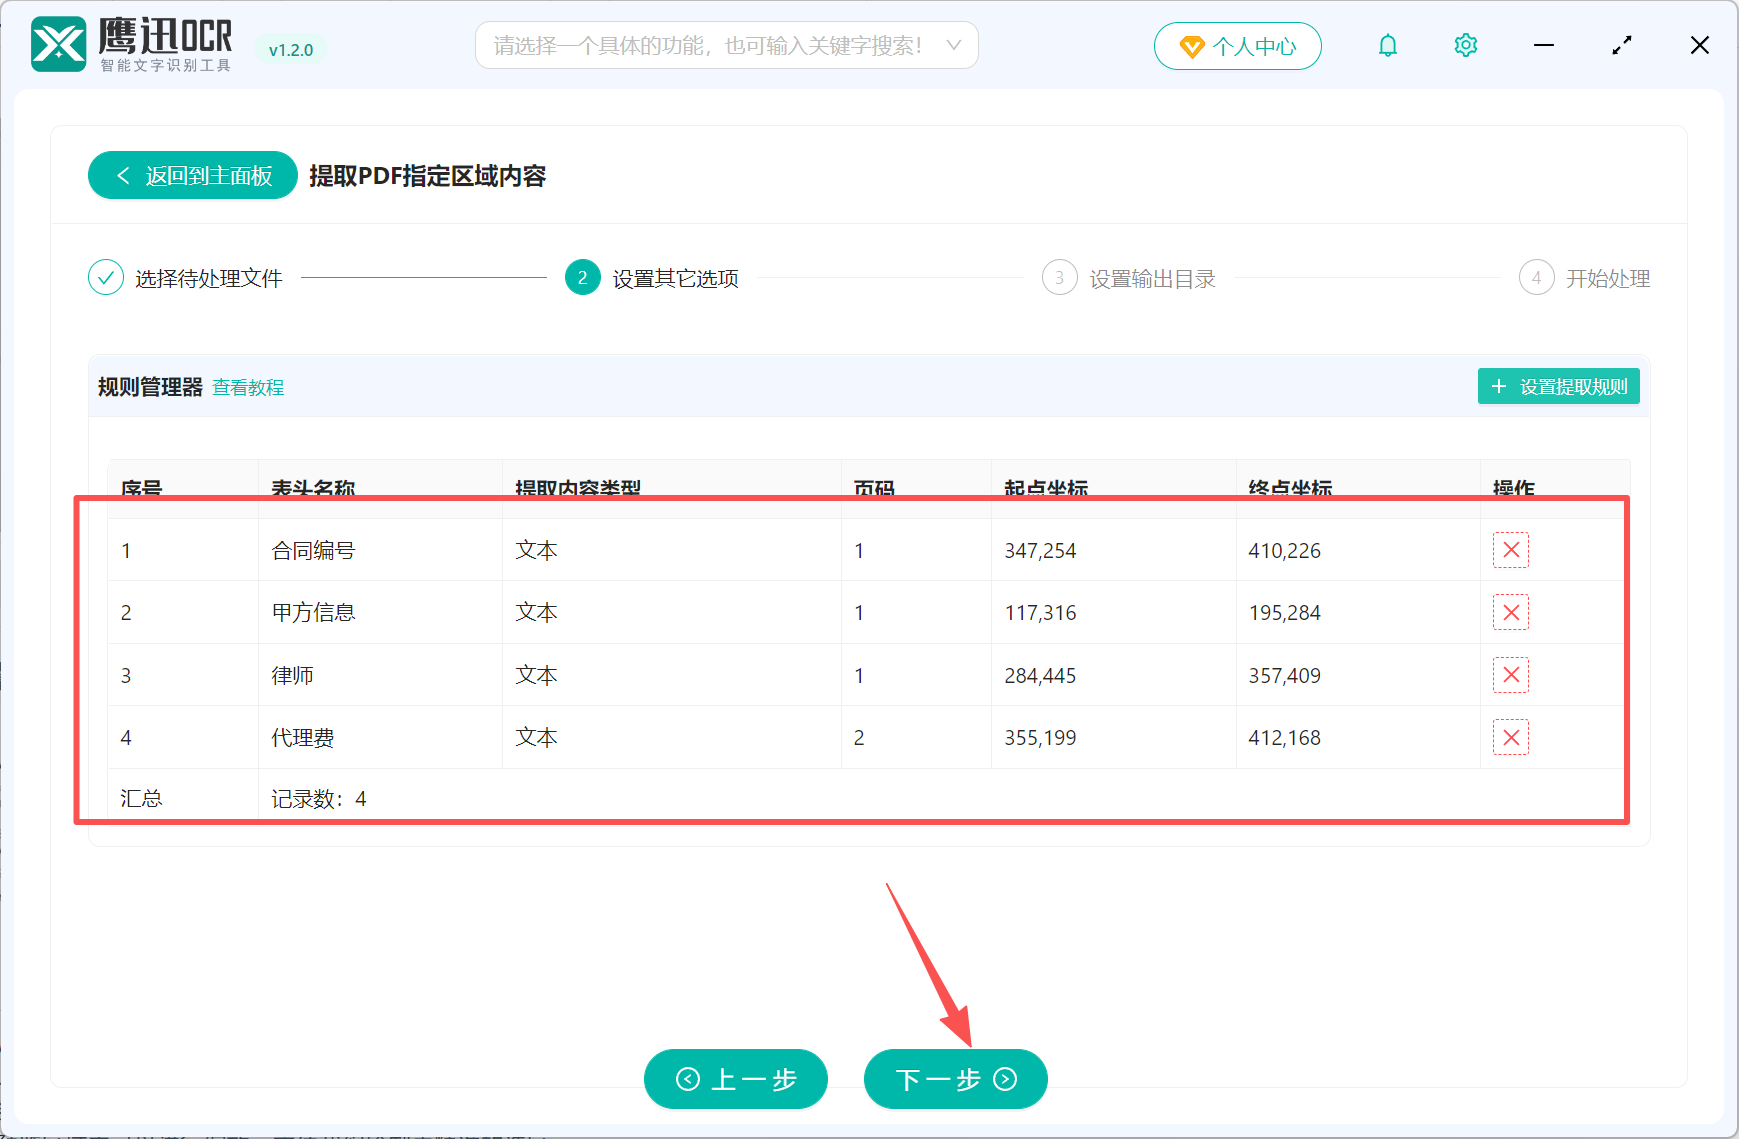
Task: Open 个人中心 panel
Action: click(x=1238, y=46)
